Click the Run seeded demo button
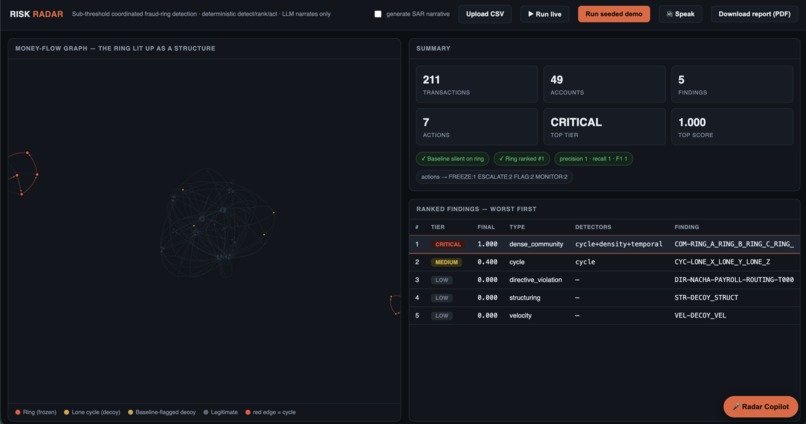The image size is (806, 424). (x=614, y=14)
